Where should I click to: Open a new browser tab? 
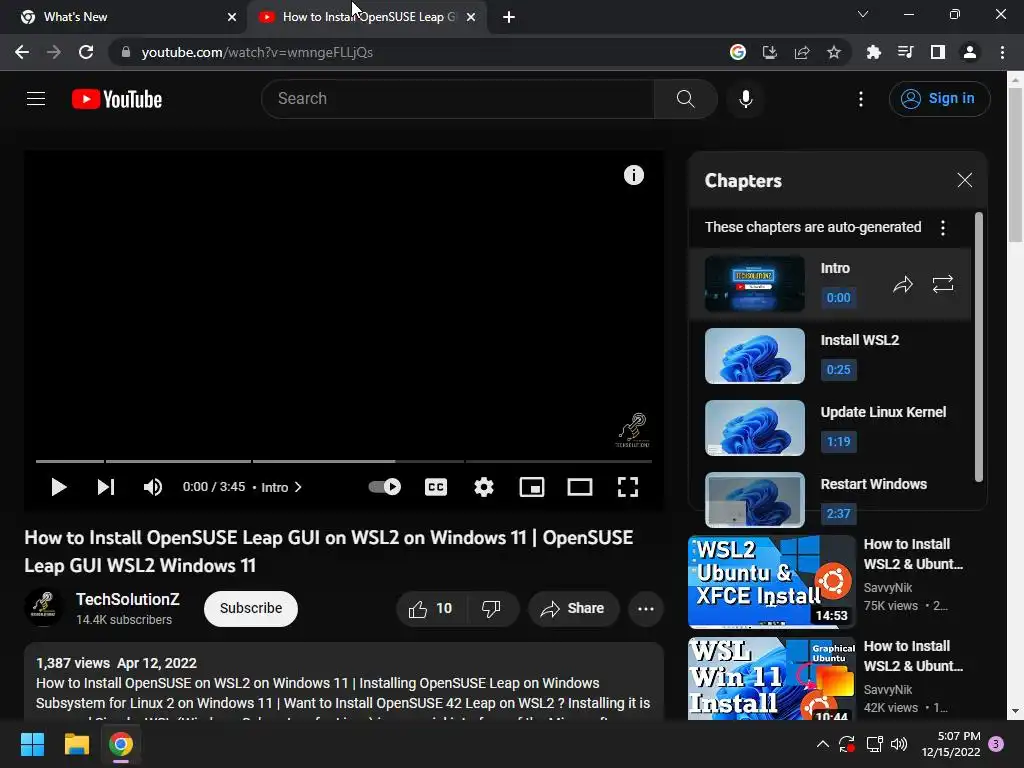509,17
